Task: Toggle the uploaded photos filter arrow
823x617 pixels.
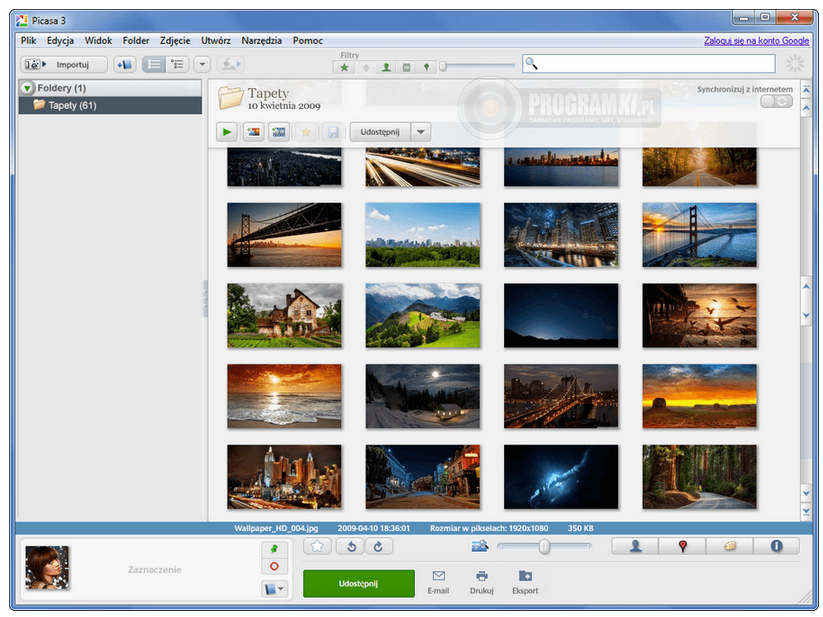Action: [366, 67]
